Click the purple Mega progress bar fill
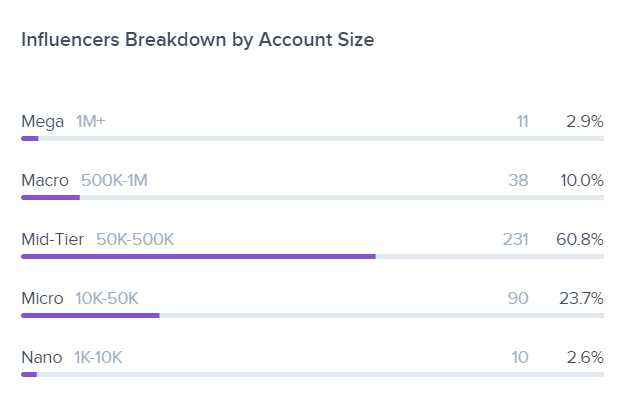The width and height of the screenshot is (644, 409). (x=30, y=138)
